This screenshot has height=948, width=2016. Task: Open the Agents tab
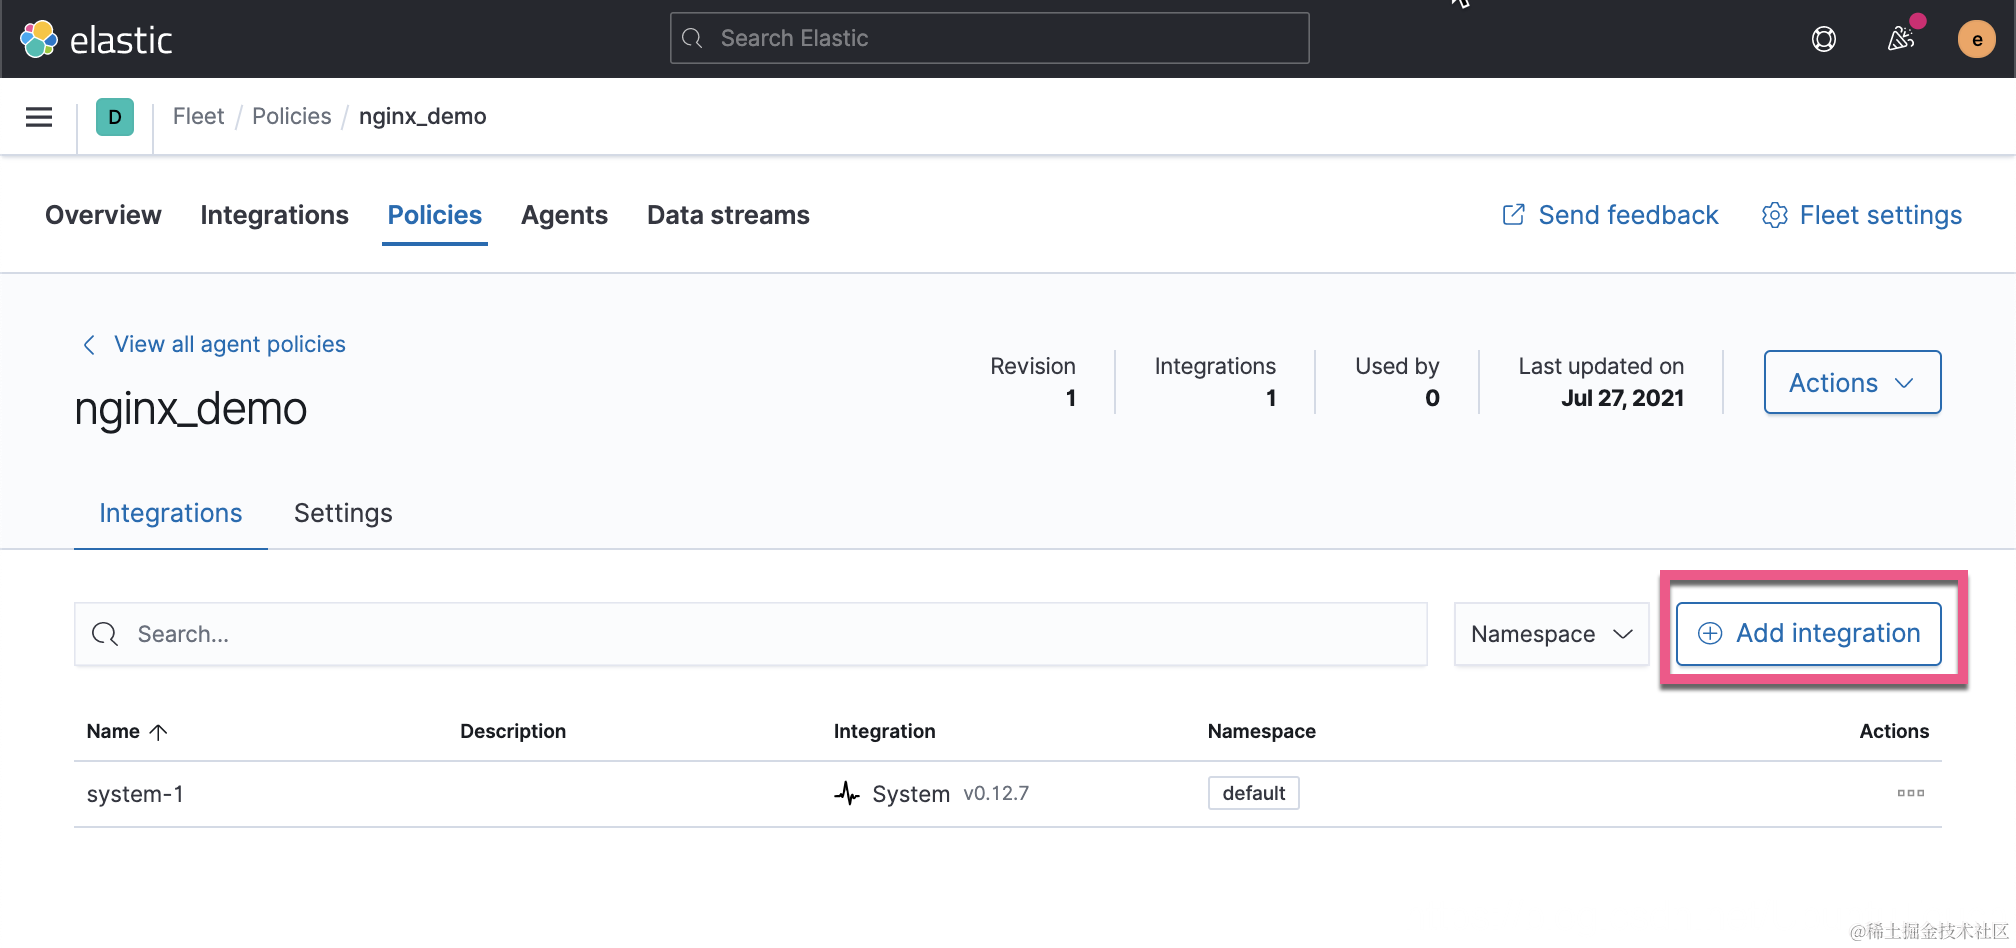coord(564,215)
